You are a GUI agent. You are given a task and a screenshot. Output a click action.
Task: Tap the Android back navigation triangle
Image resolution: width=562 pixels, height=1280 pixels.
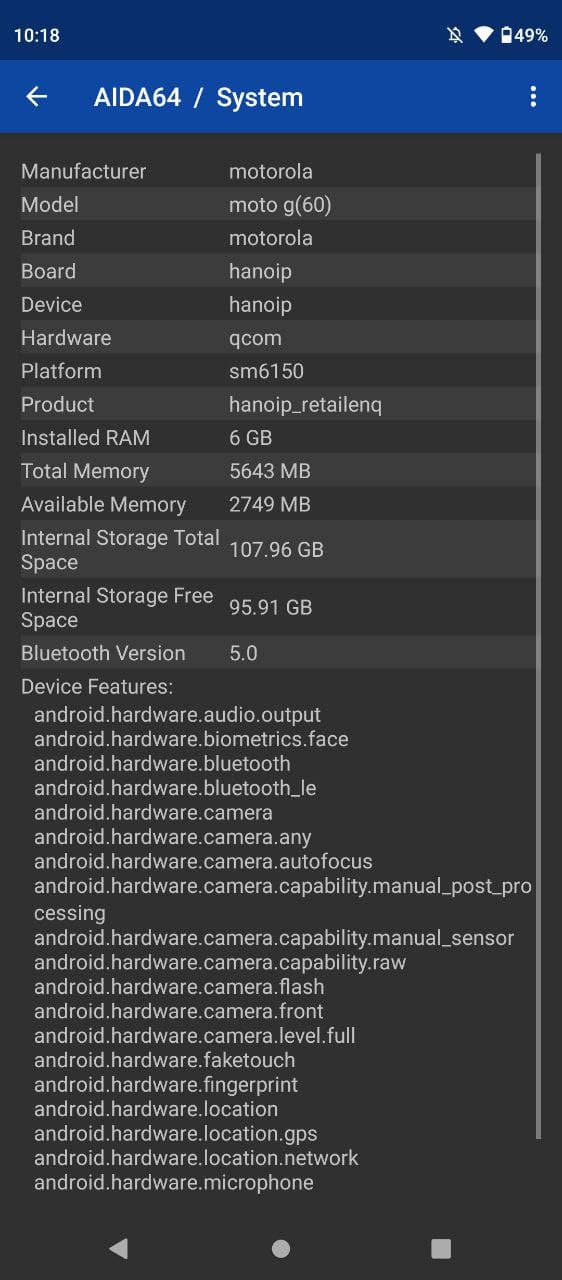(119, 1247)
